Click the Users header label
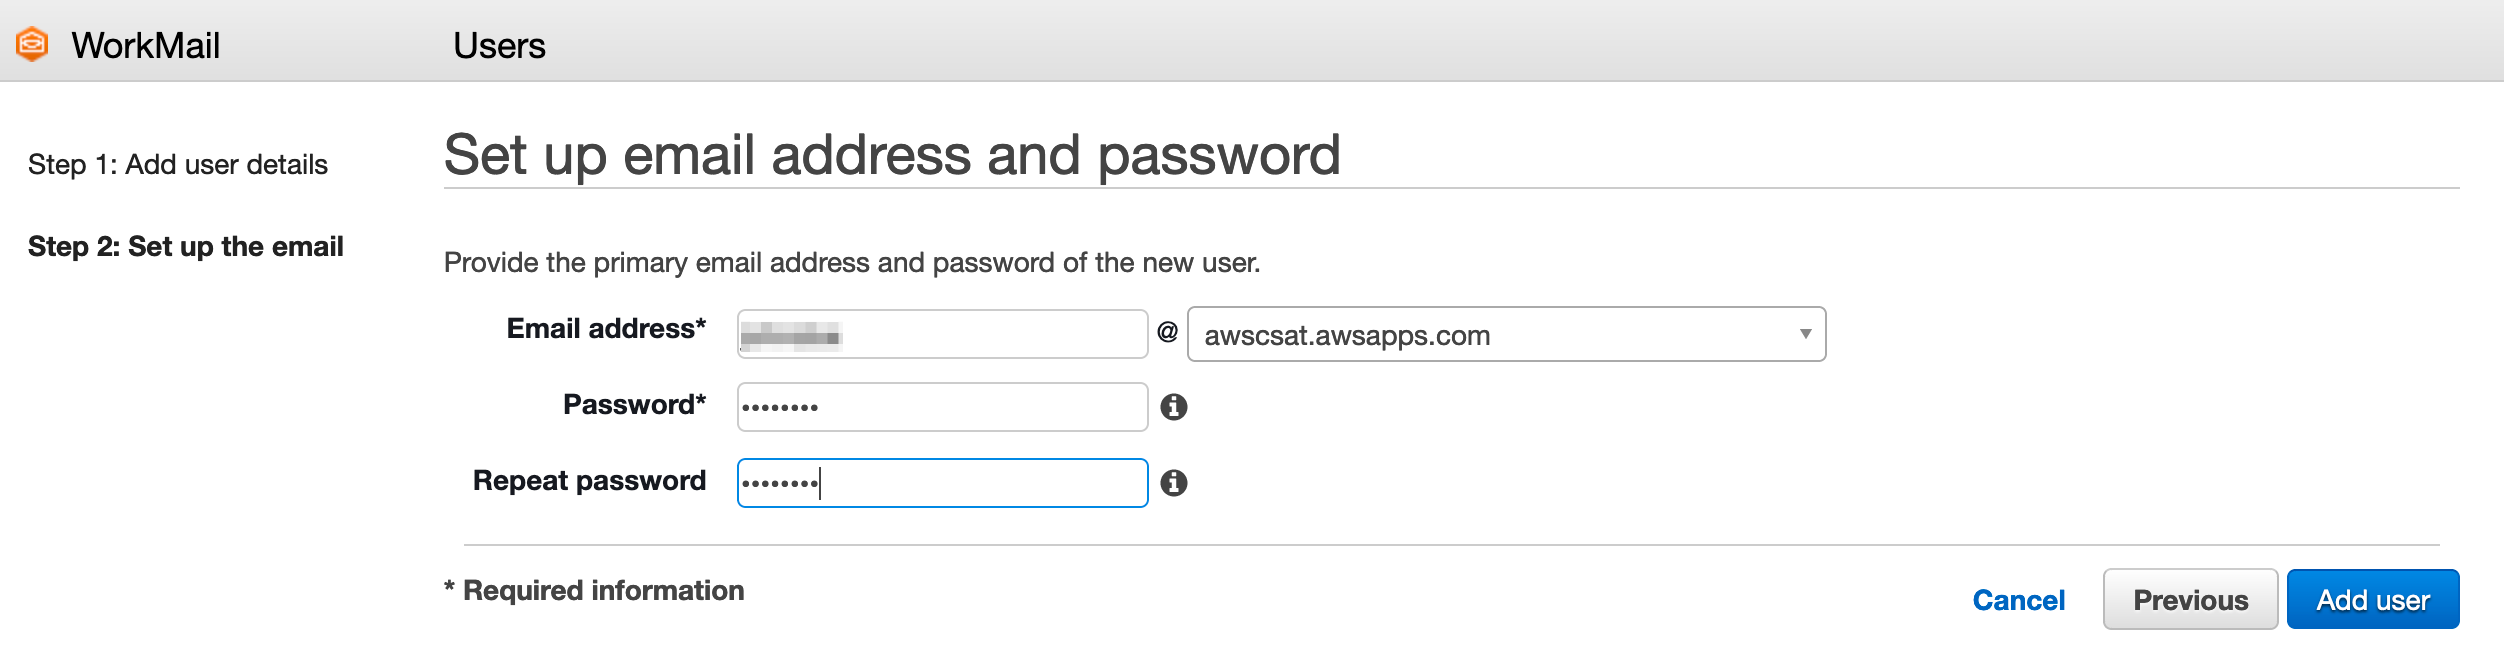This screenshot has height=666, width=2504. 499,45
